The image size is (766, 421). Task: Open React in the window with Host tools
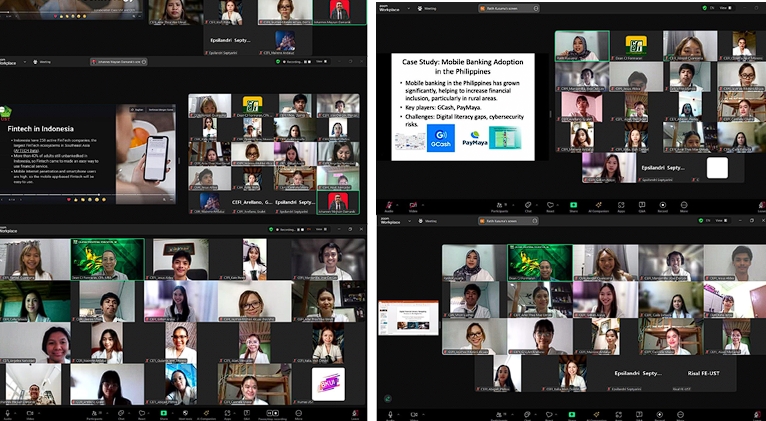[142, 413]
